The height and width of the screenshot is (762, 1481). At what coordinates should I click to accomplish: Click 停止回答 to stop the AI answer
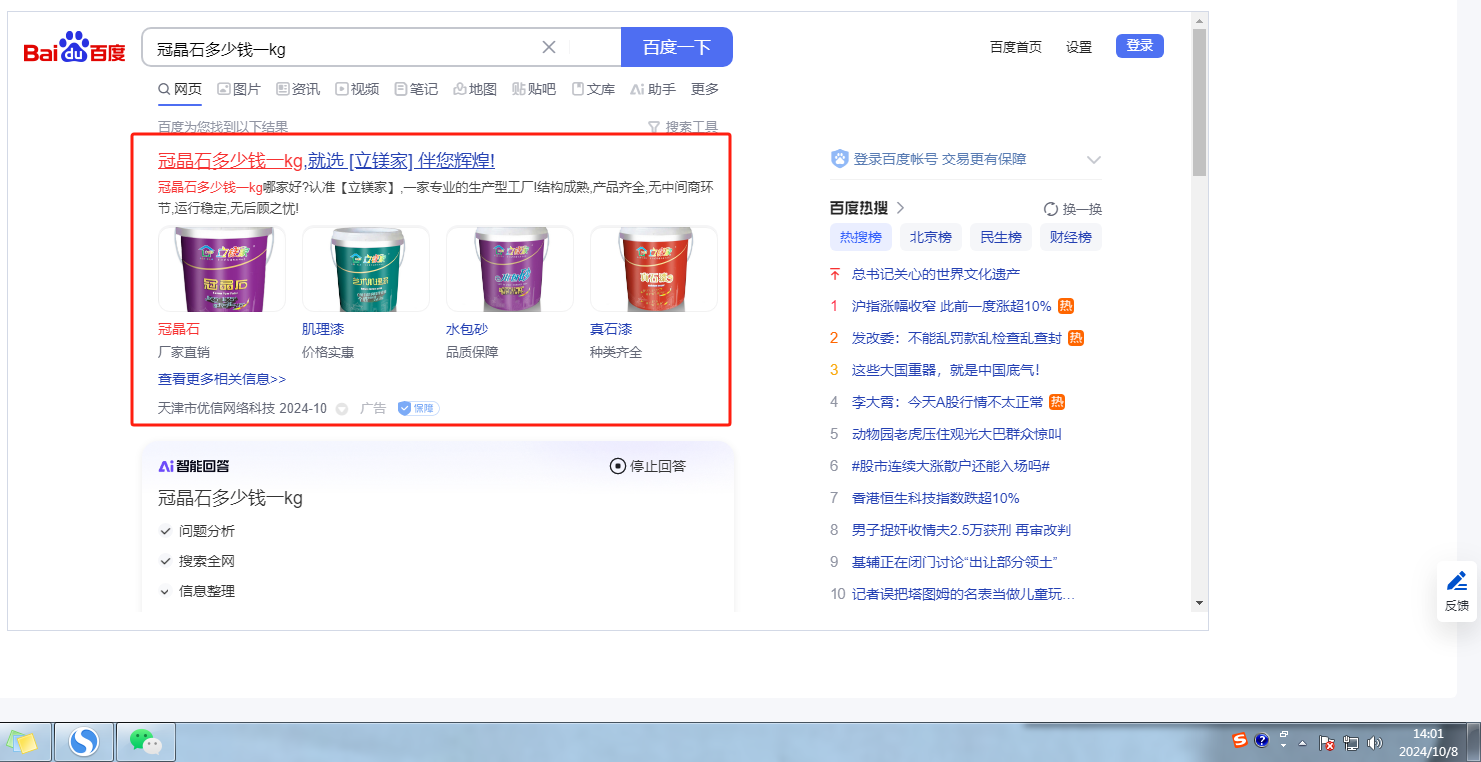click(x=648, y=466)
